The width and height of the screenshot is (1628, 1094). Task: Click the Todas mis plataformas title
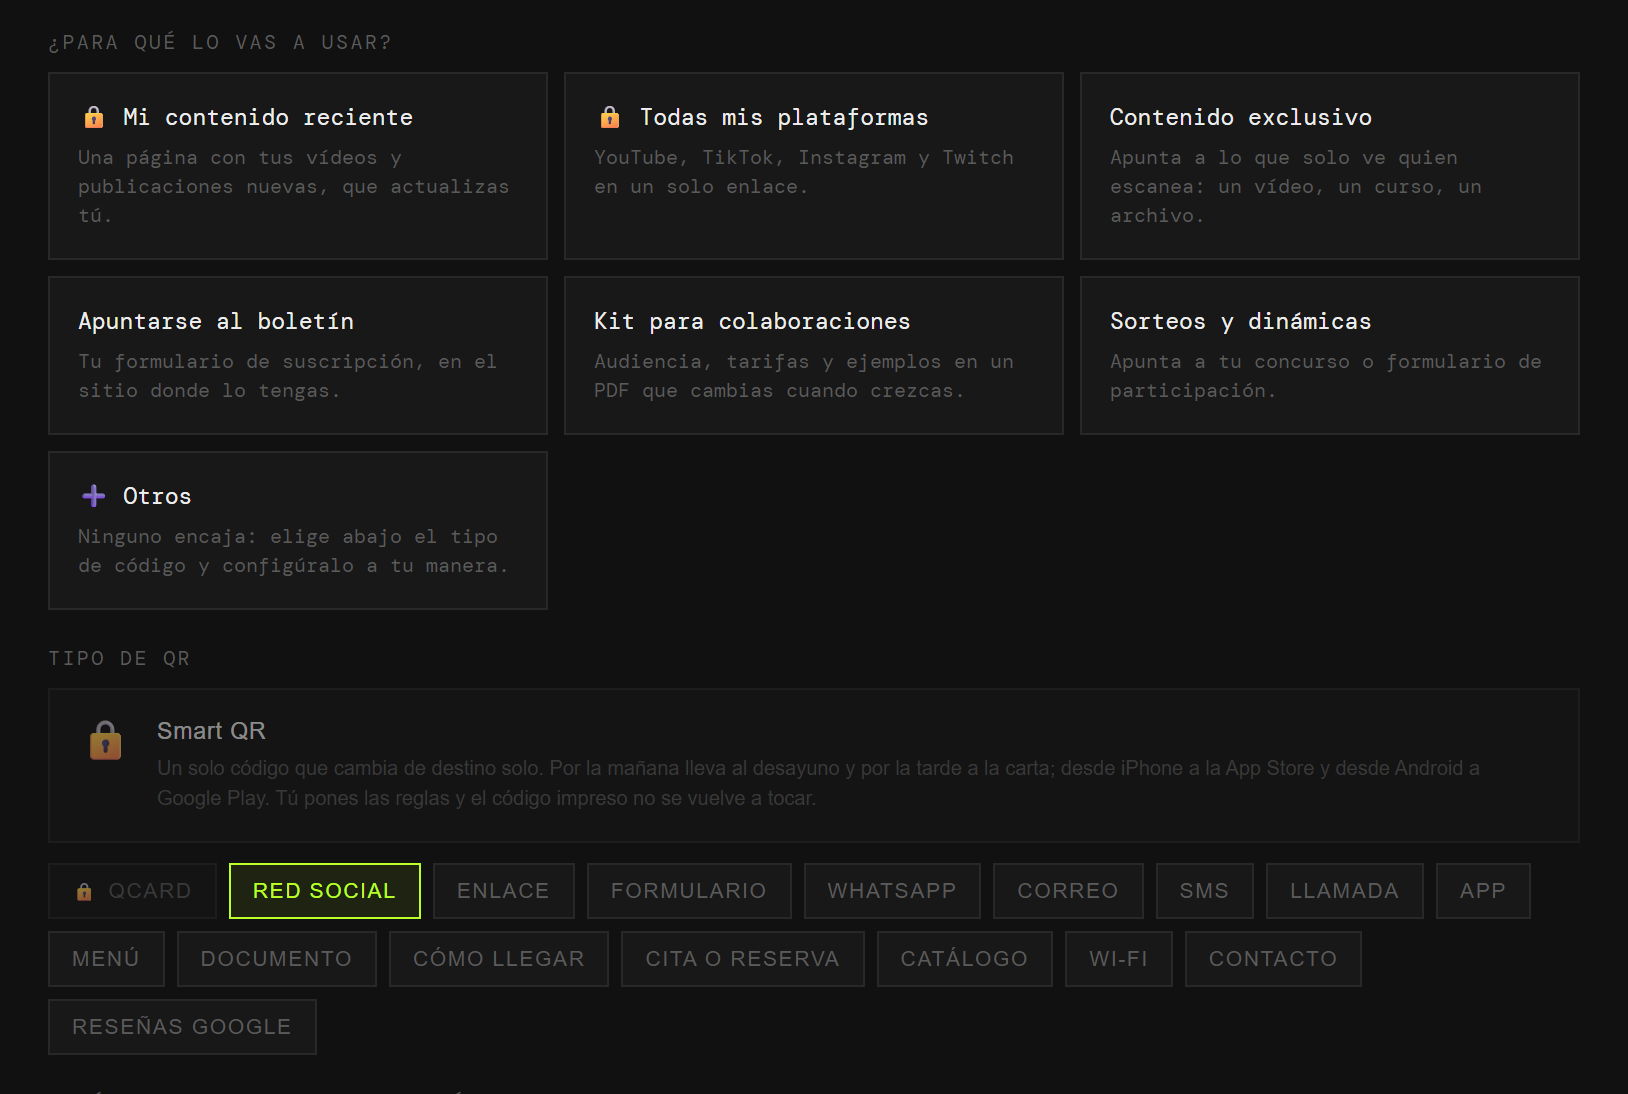[x=784, y=118]
